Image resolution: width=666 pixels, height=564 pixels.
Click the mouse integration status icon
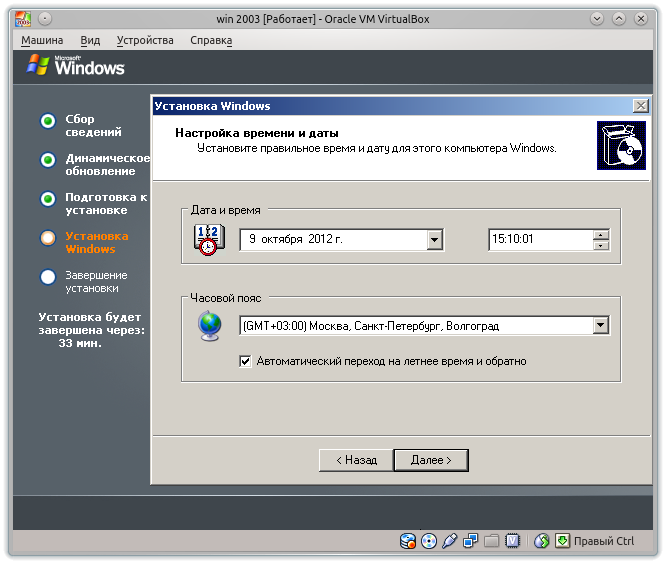pos(542,541)
